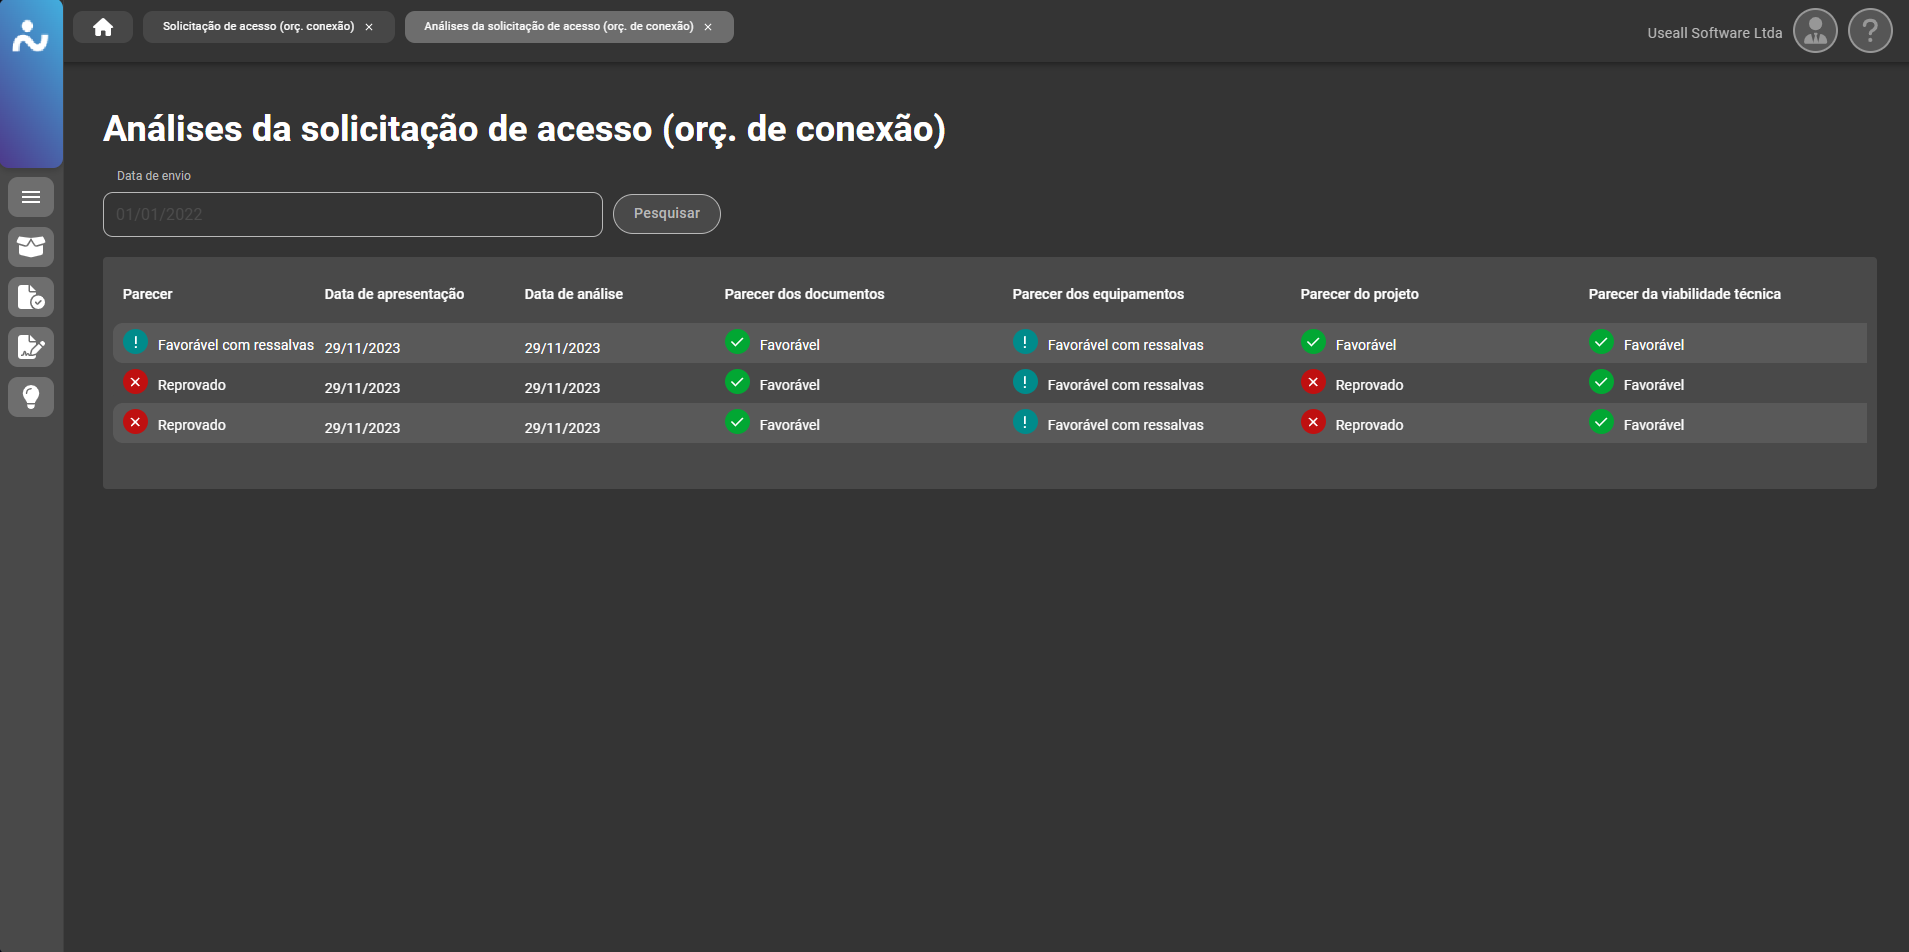1909x952 pixels.
Task: Click the Data de envio input field
Action: click(352, 214)
